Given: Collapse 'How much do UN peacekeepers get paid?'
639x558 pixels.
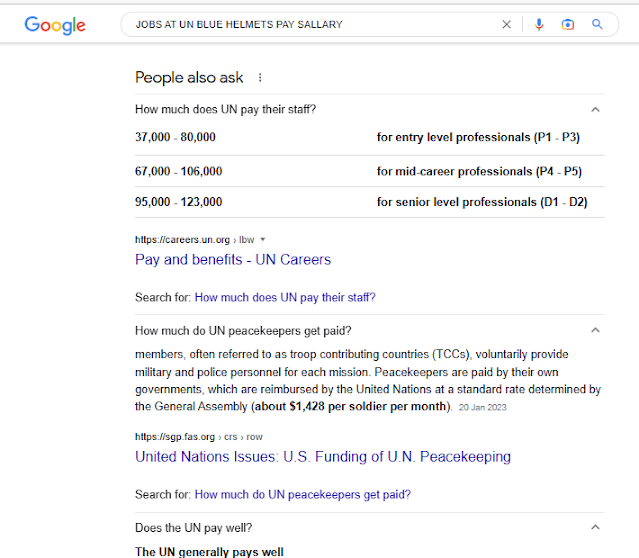Looking at the screenshot, I should click(595, 330).
